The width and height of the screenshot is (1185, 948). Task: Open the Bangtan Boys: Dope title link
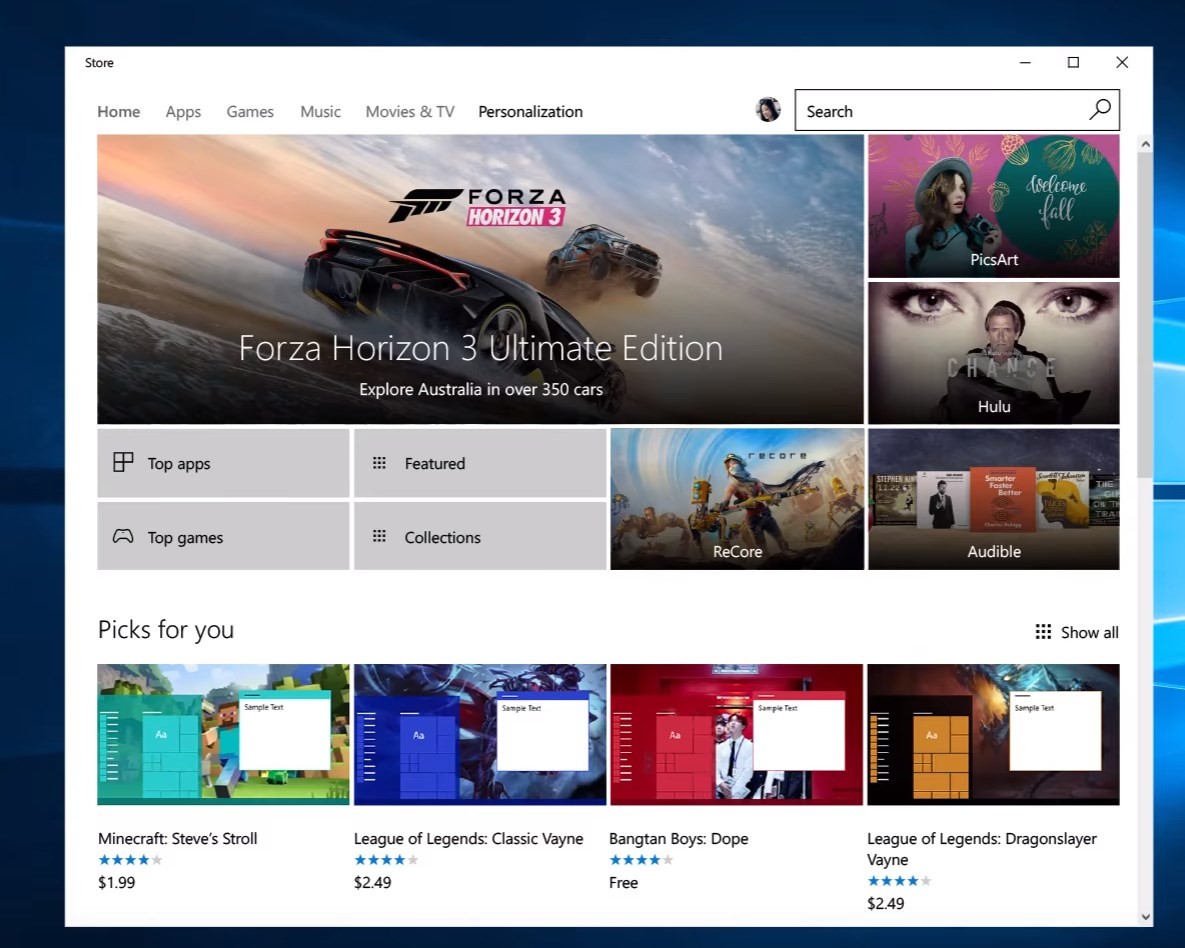(679, 838)
